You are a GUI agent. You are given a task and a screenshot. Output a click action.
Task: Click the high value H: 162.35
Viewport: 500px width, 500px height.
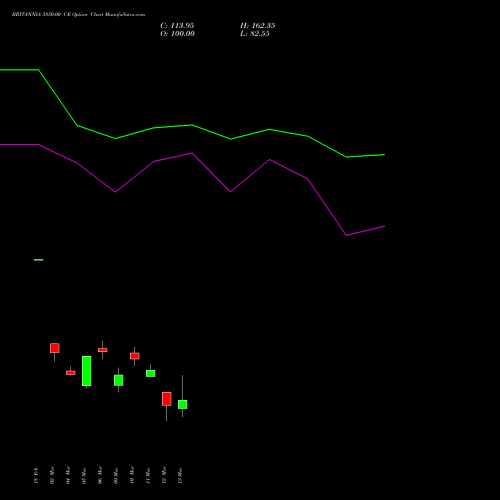click(x=258, y=26)
